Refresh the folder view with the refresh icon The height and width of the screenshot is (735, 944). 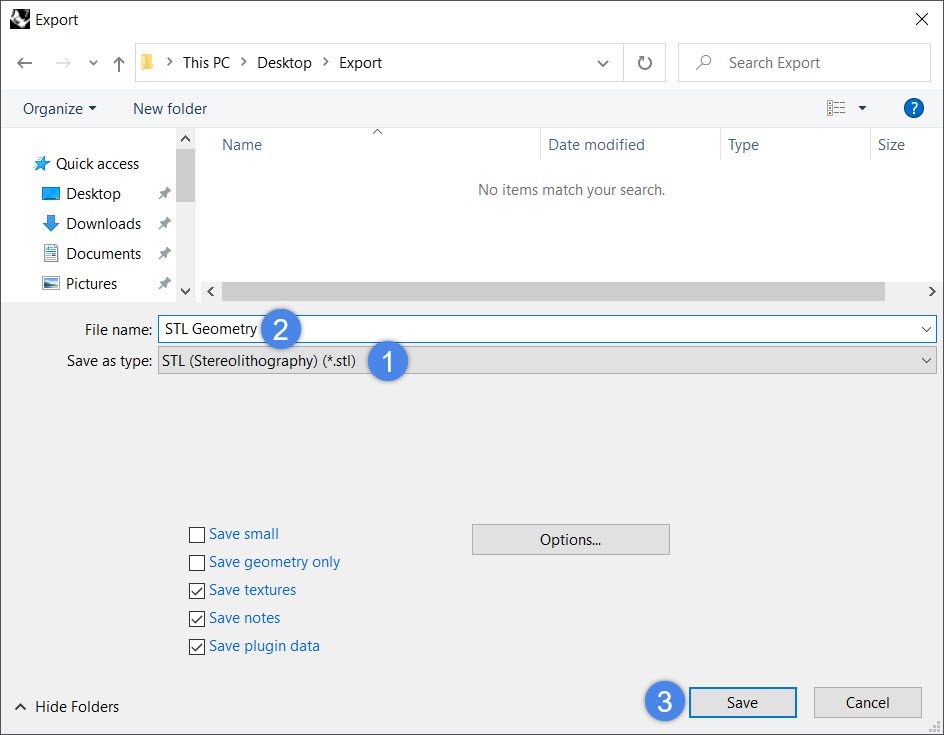pyautogui.click(x=644, y=62)
